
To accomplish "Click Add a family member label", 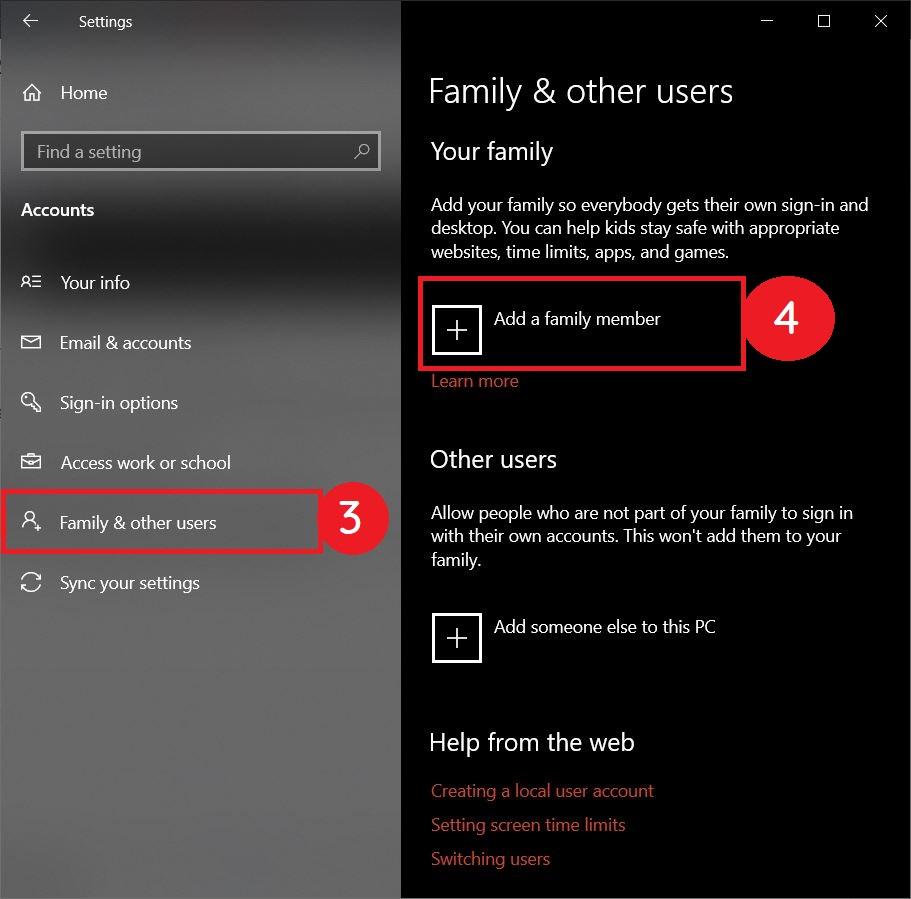I will 577,318.
